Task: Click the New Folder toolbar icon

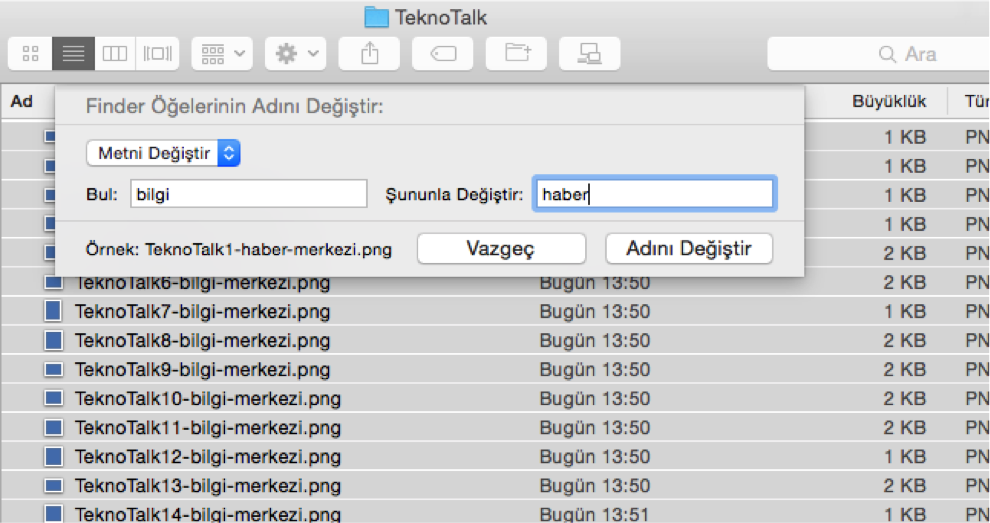Action: tap(516, 54)
